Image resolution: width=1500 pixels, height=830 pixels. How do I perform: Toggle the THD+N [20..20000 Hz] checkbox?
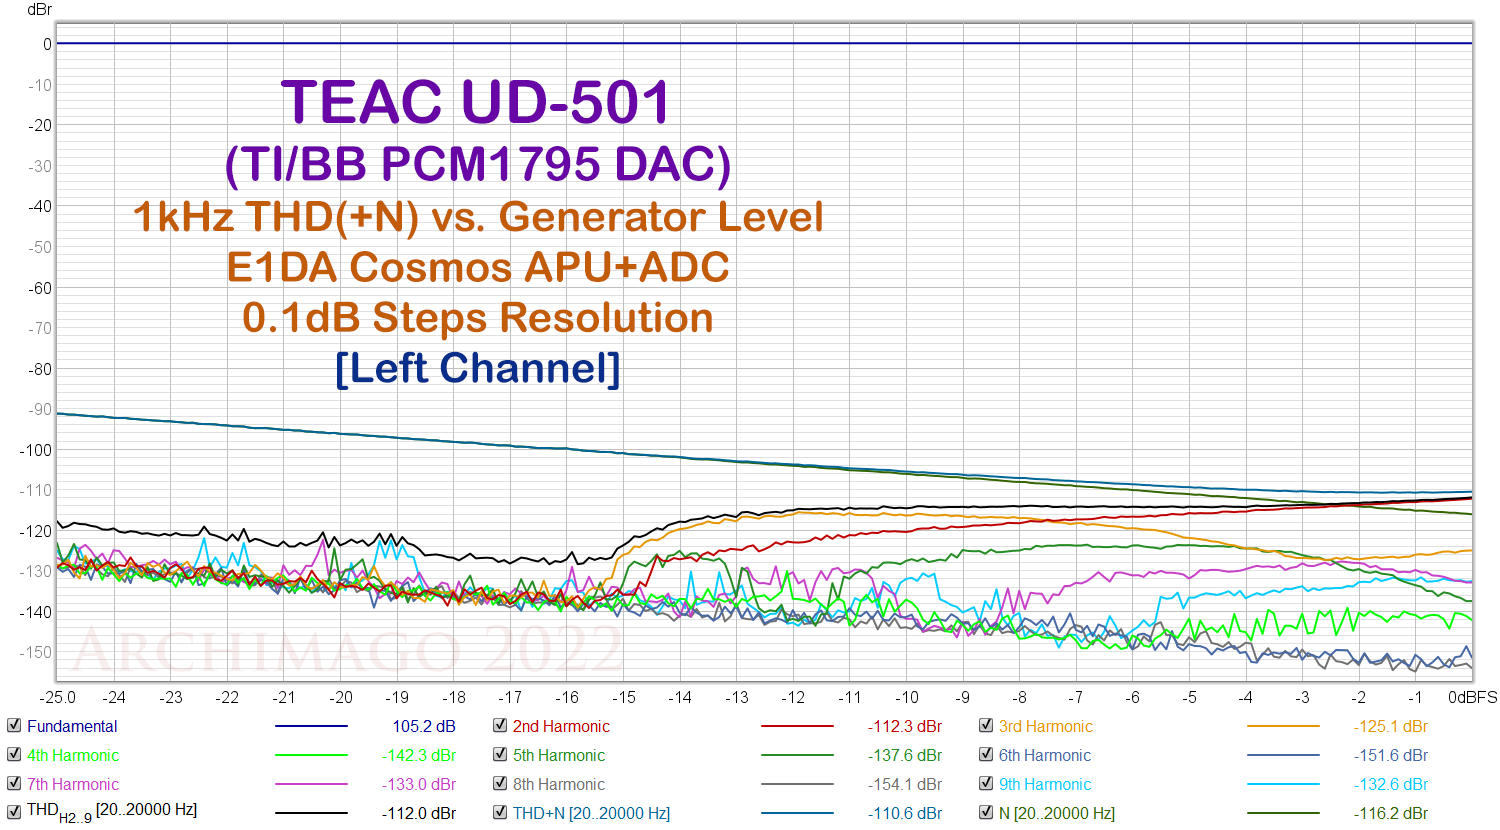(500, 812)
